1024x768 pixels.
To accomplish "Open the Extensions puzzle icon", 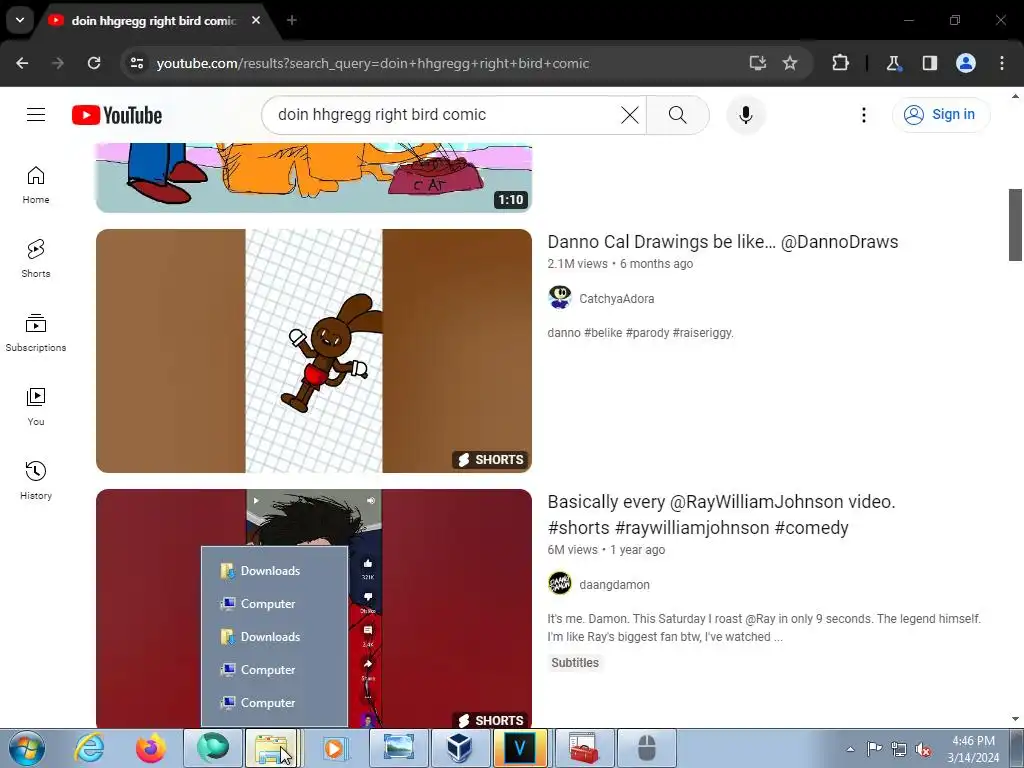I will pos(840,63).
